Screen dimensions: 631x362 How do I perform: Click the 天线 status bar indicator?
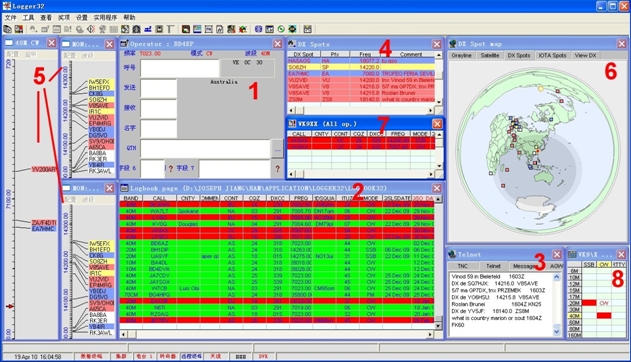215,356
